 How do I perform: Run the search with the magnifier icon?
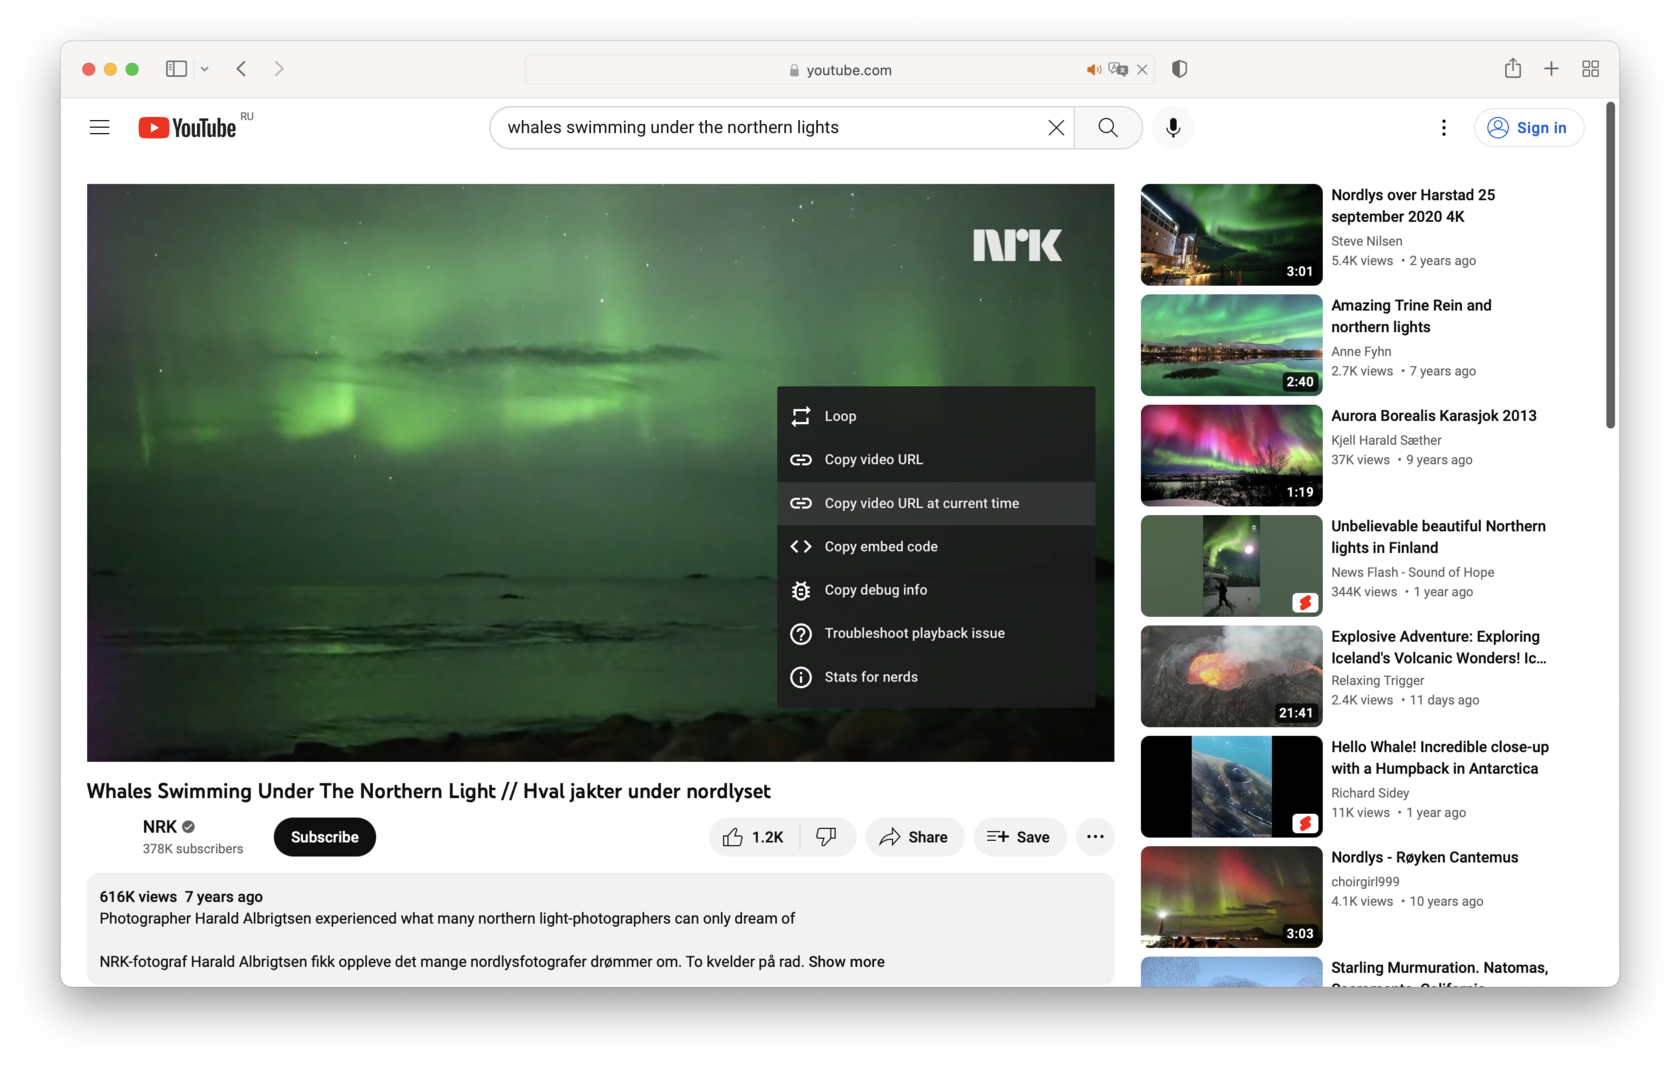[x=1107, y=127]
